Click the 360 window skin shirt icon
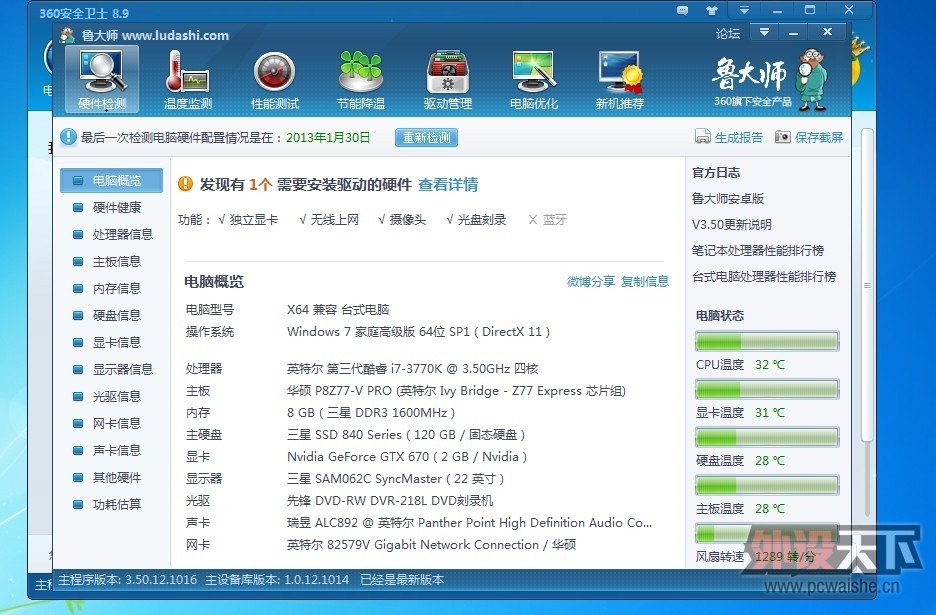The width and height of the screenshot is (936, 615). [x=712, y=10]
